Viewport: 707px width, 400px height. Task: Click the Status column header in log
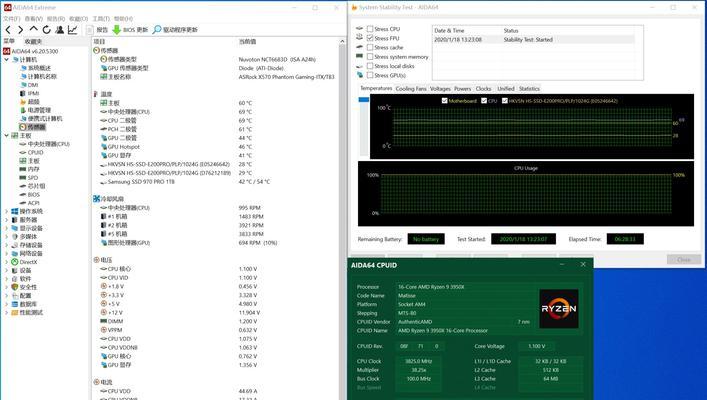(x=511, y=31)
